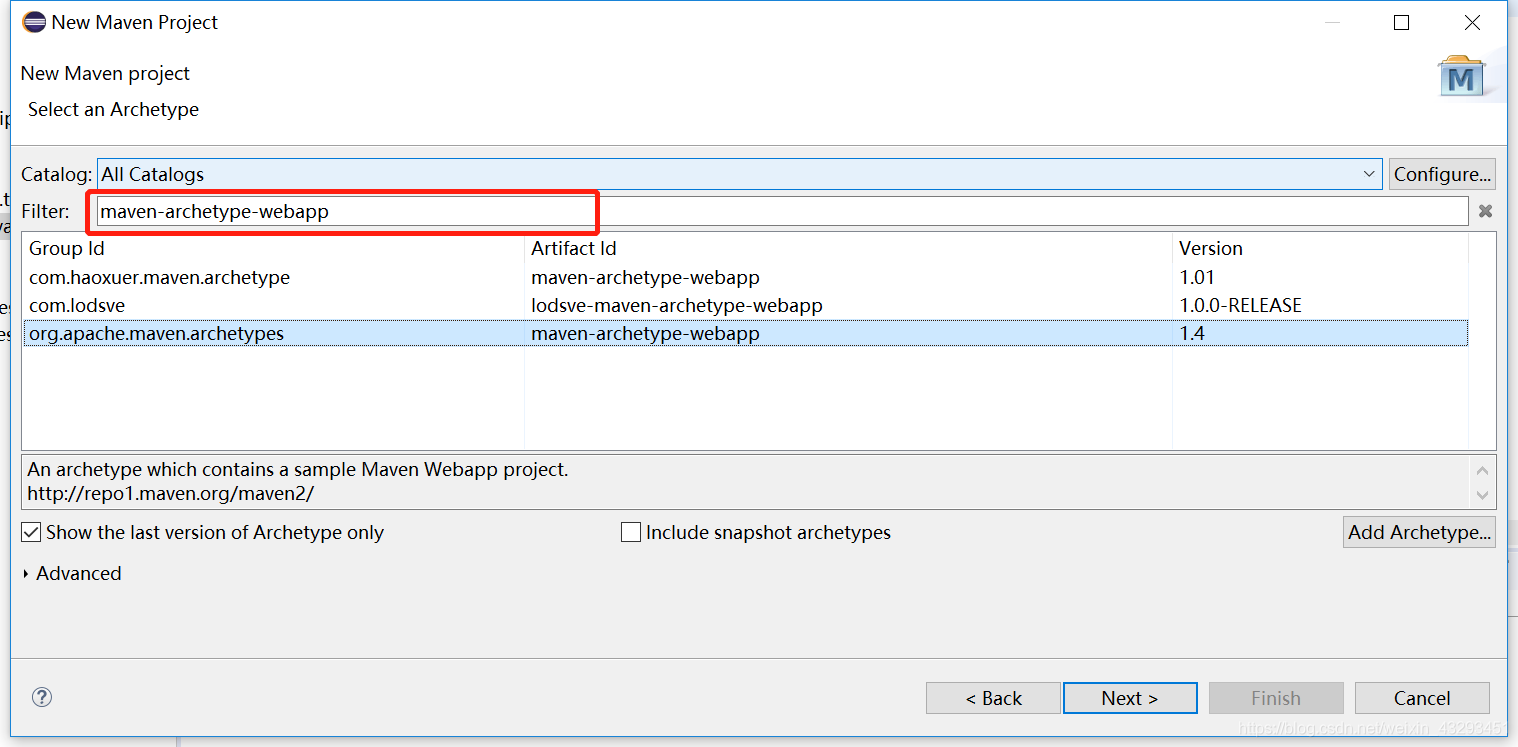Click the Add Archetype... button
The height and width of the screenshot is (747, 1518).
[1419, 532]
